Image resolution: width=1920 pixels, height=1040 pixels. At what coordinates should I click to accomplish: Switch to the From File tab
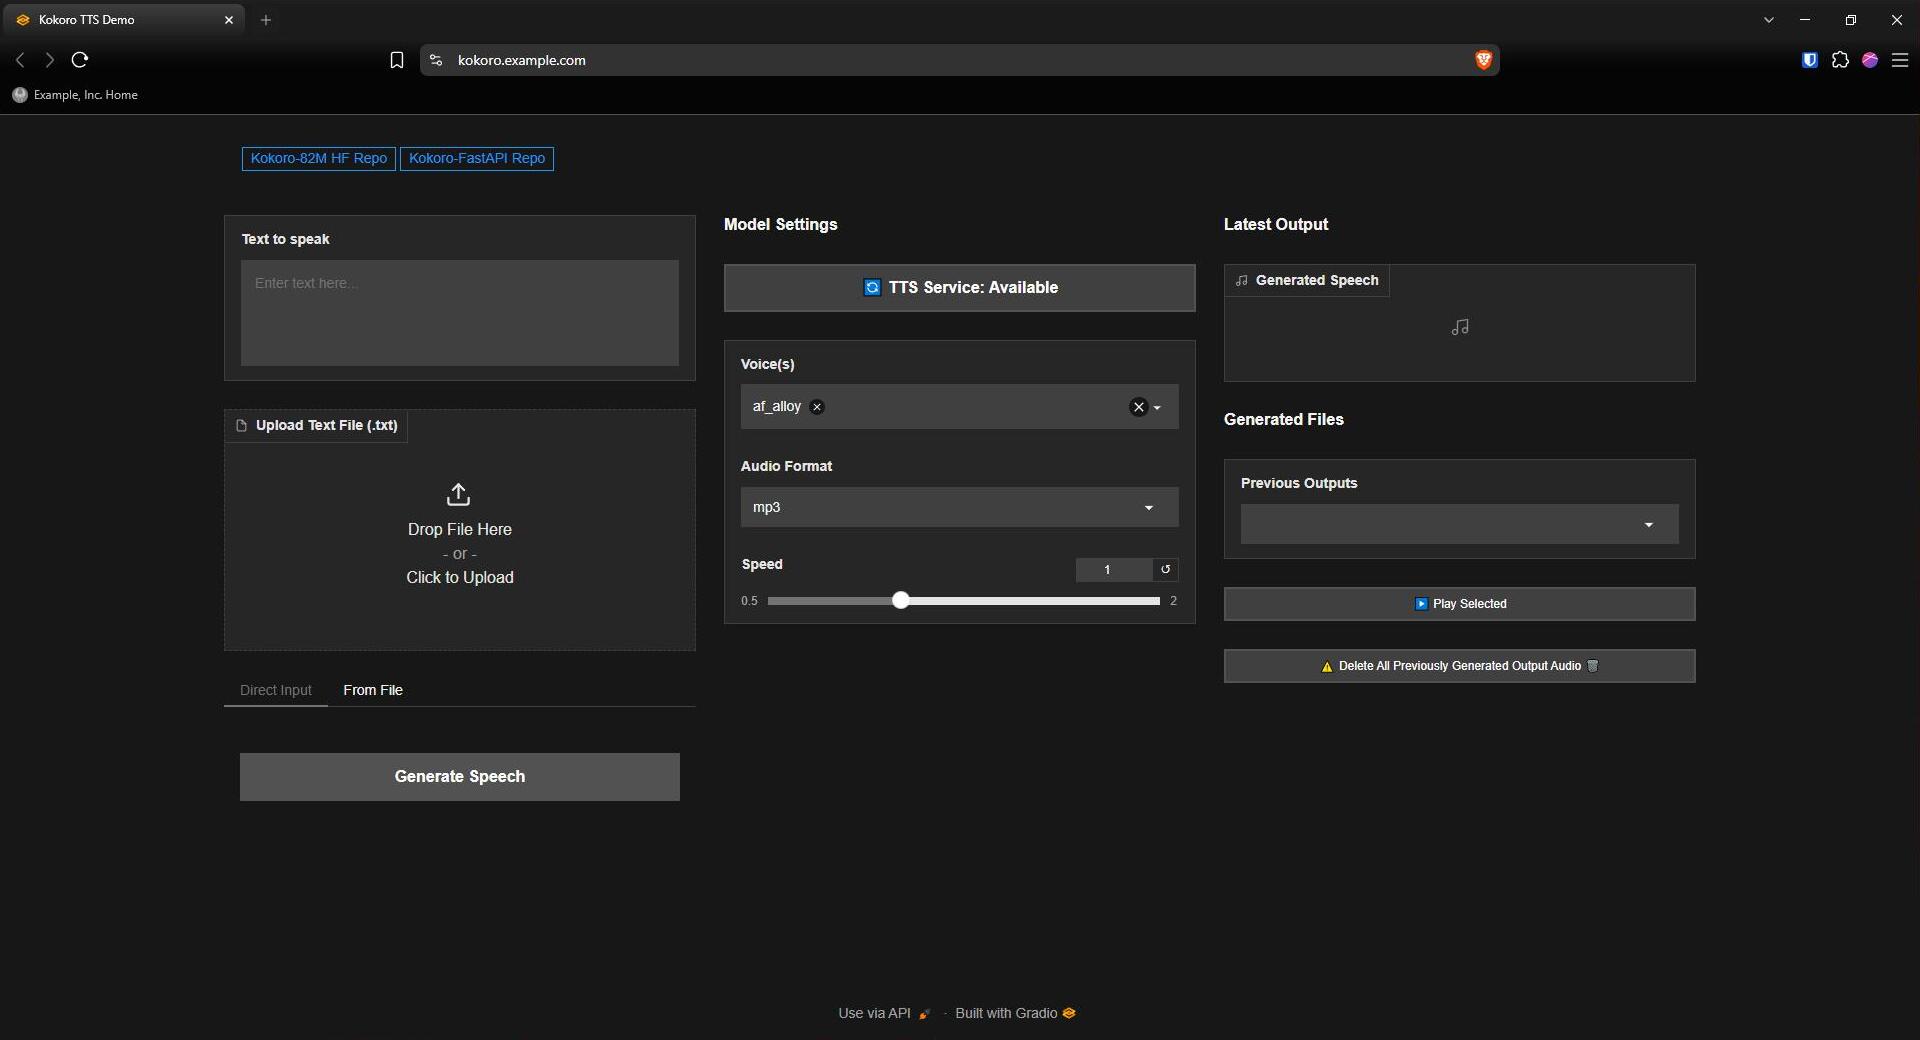click(x=373, y=691)
